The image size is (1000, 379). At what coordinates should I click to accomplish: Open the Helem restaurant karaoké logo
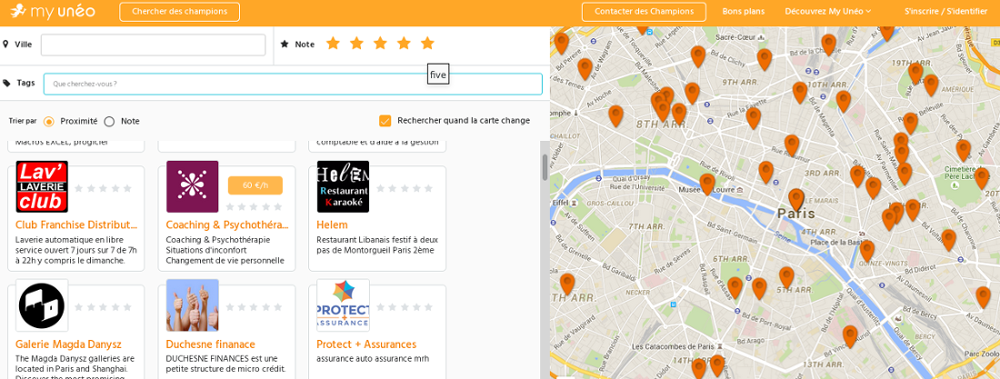coord(343,187)
